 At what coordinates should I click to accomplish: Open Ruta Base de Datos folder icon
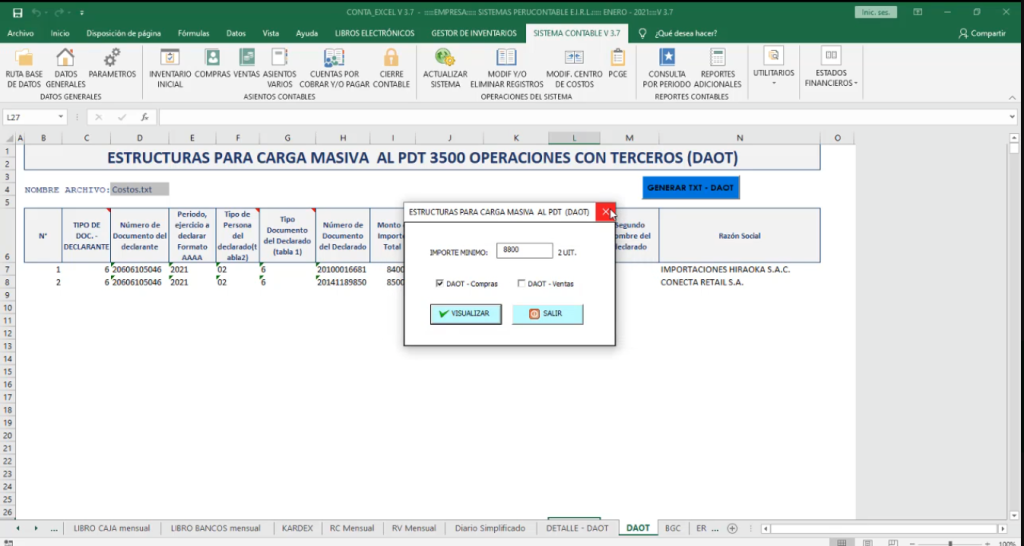[24, 57]
